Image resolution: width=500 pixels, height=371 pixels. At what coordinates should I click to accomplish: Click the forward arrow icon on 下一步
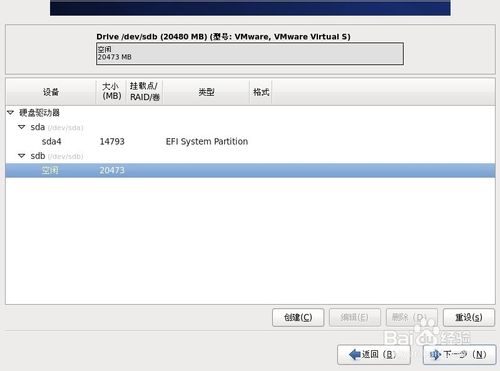(435, 355)
